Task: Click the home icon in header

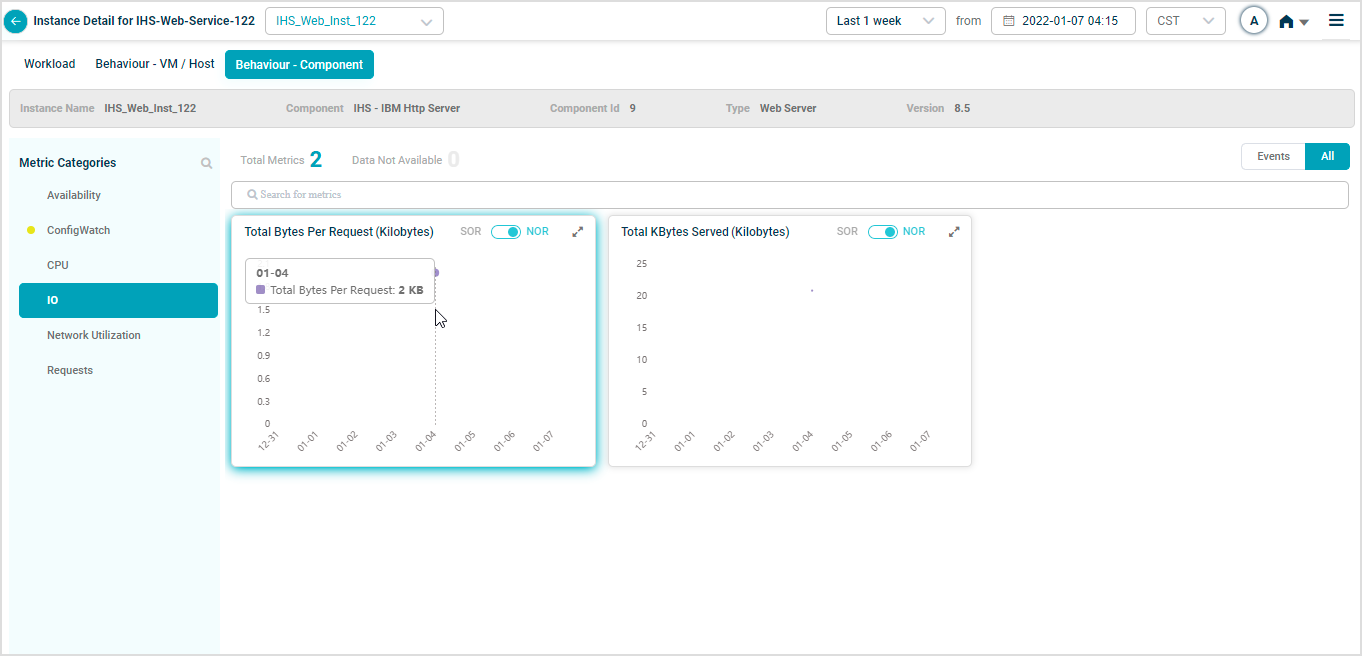Action: (x=1287, y=21)
